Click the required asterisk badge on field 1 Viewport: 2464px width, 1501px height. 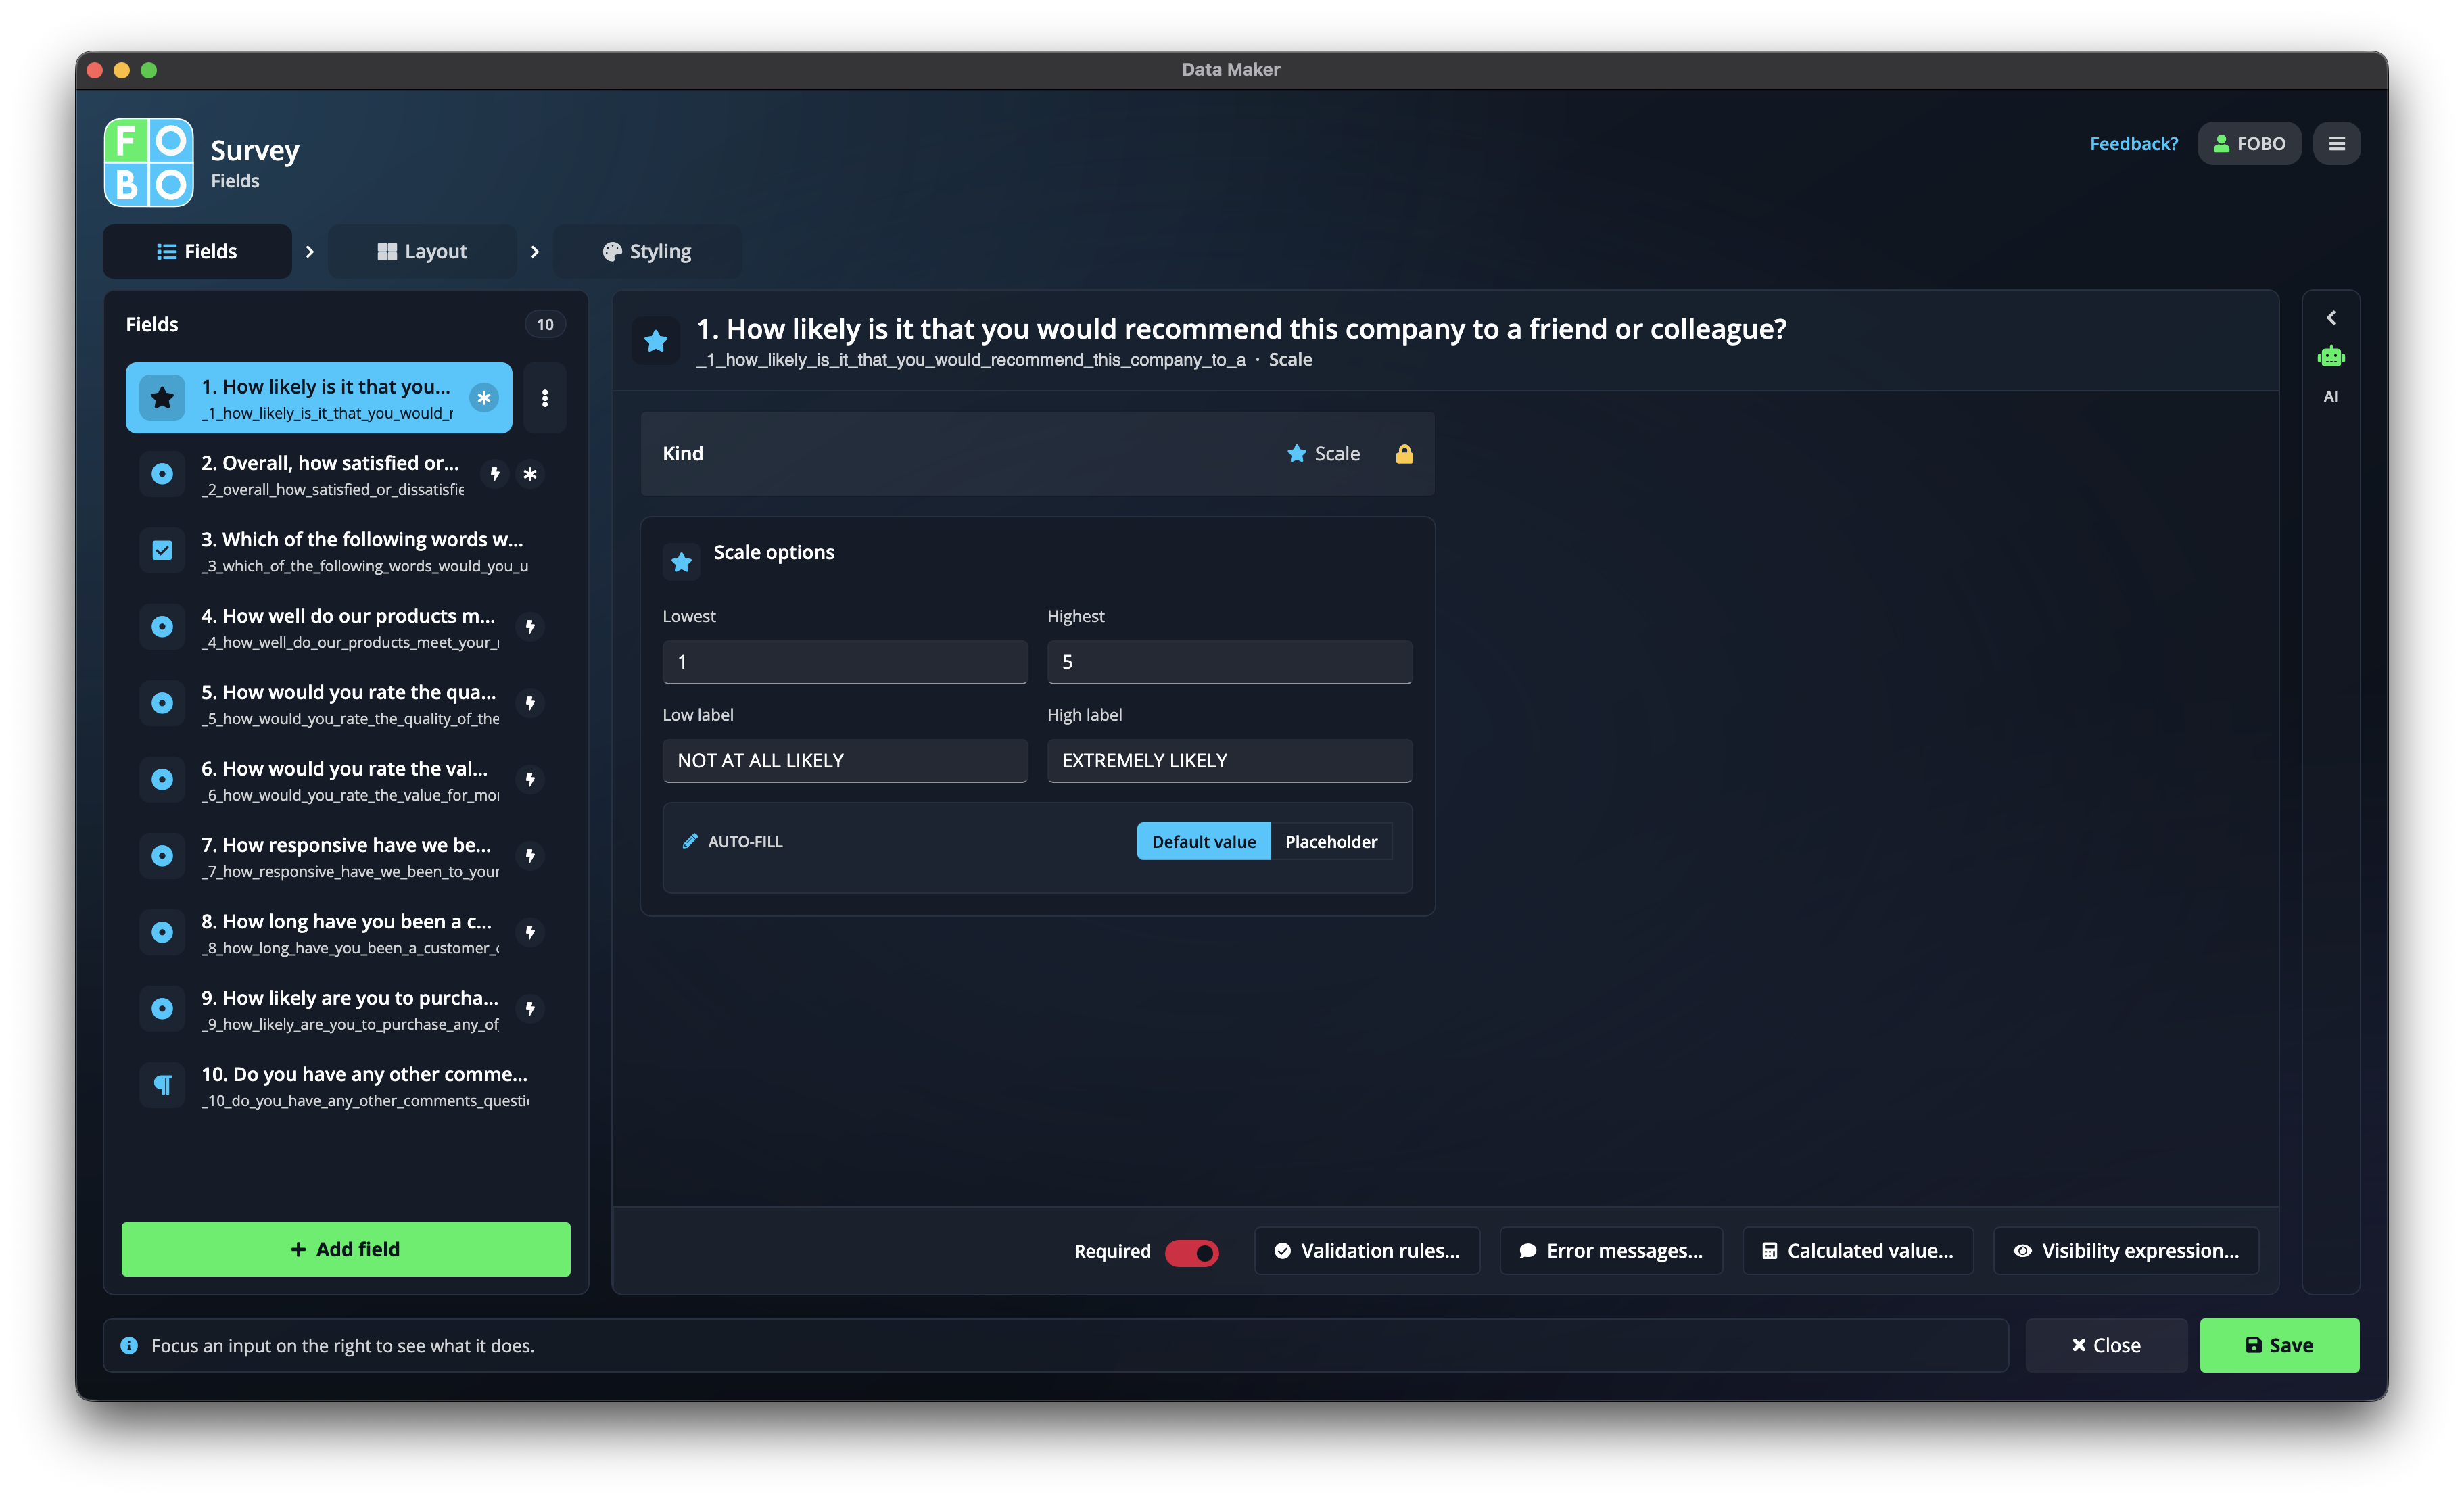[484, 398]
